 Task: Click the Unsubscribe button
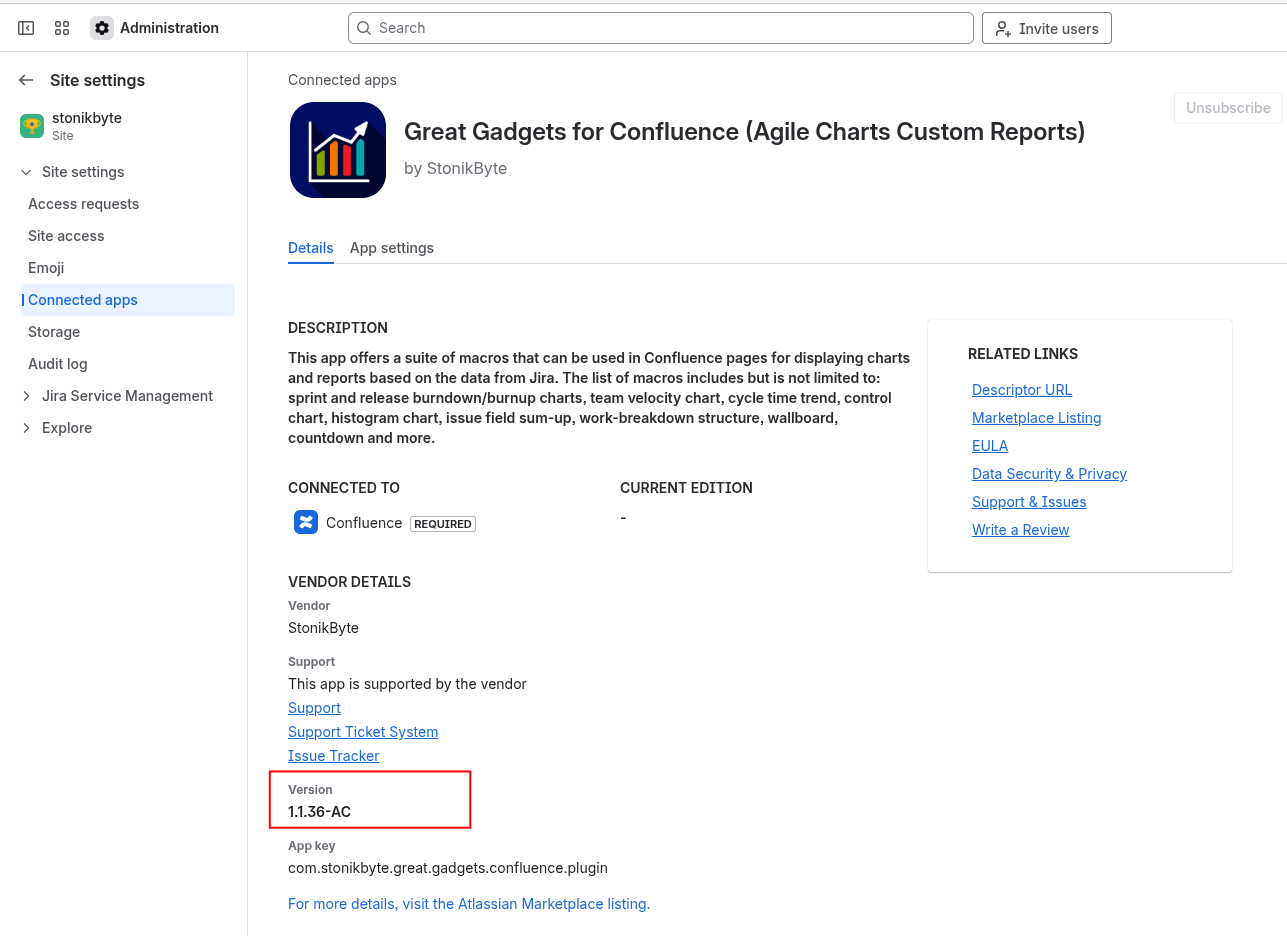(1227, 108)
